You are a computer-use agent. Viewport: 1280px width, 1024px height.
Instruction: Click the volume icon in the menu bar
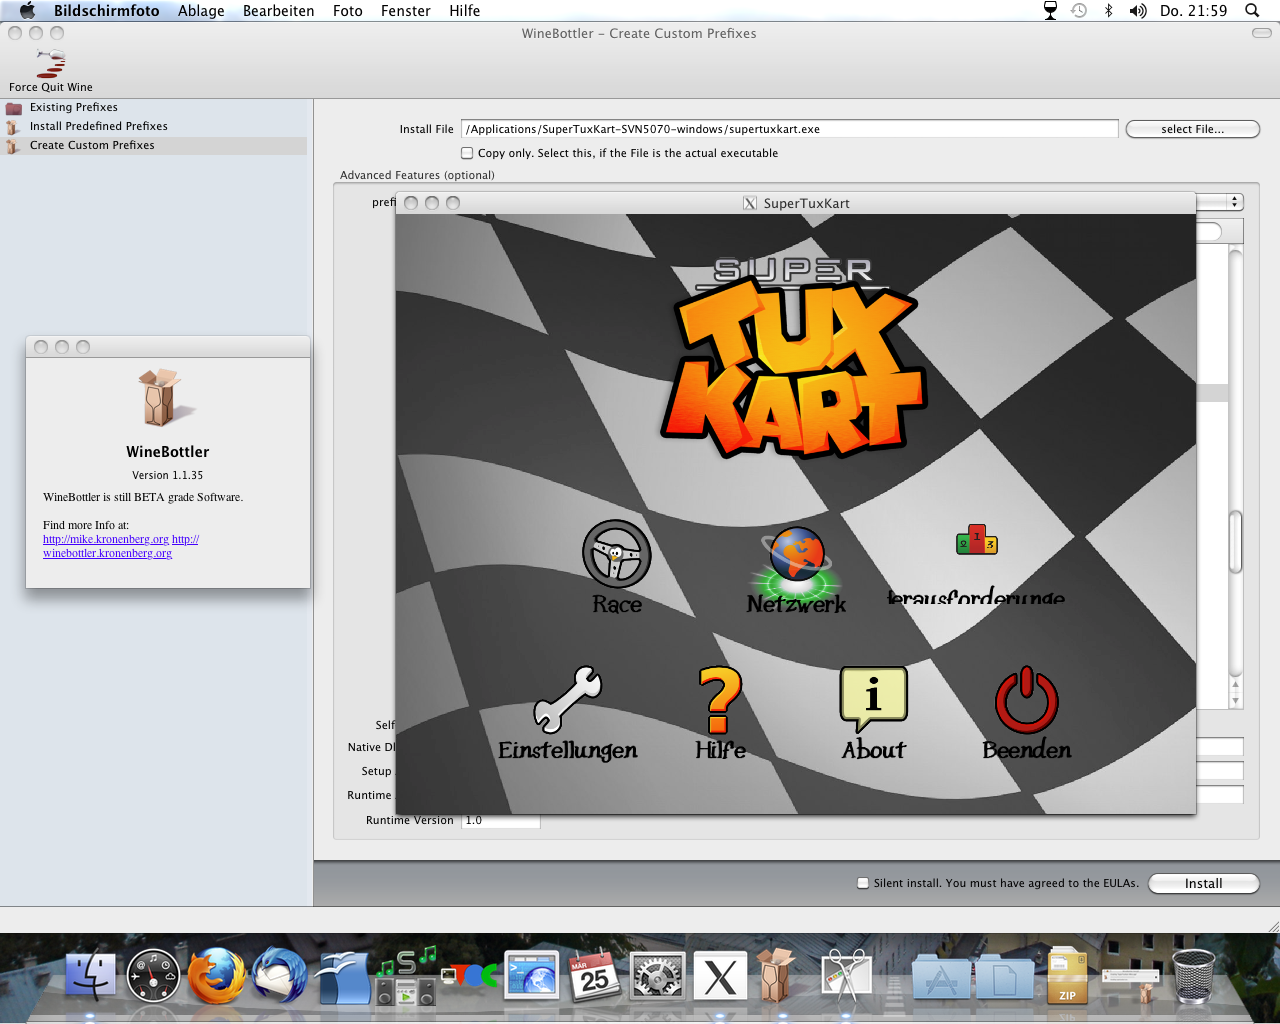[x=1138, y=10]
